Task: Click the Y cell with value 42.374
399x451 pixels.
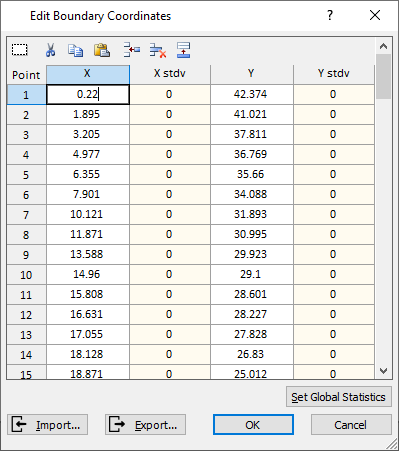Action: click(x=252, y=94)
